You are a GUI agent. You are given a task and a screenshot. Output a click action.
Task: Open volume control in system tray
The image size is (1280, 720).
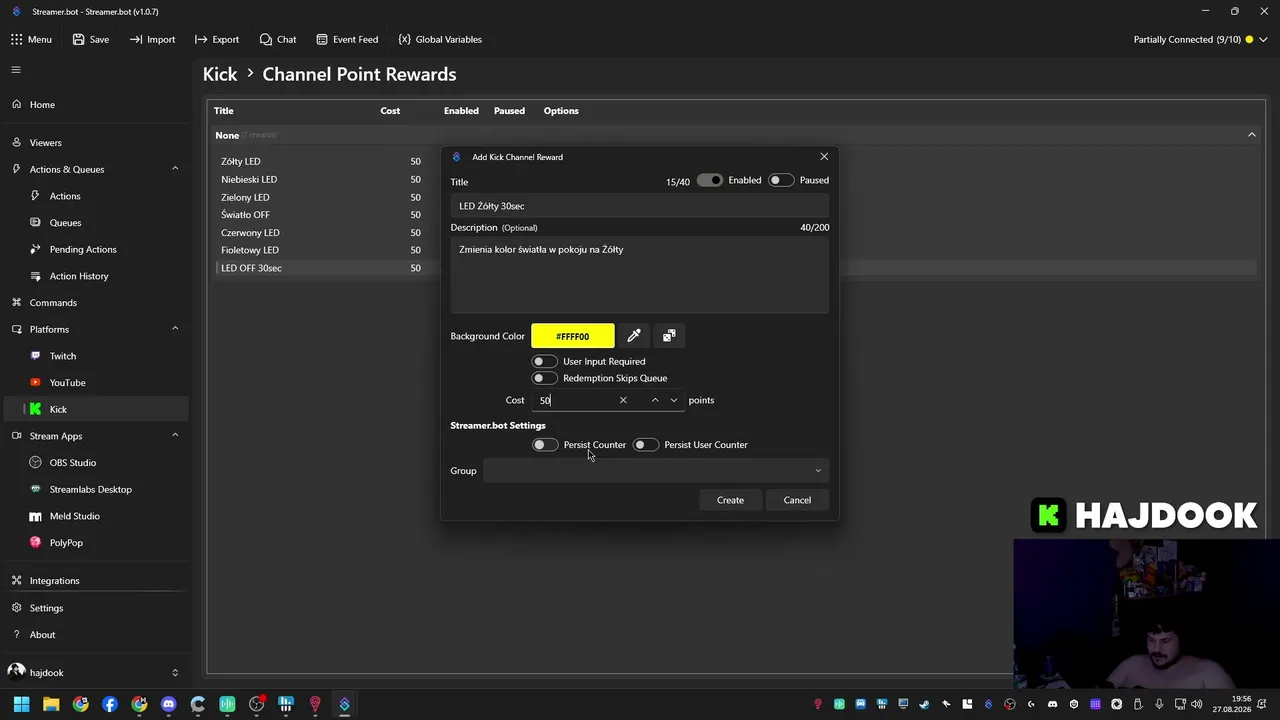[x=1196, y=704]
